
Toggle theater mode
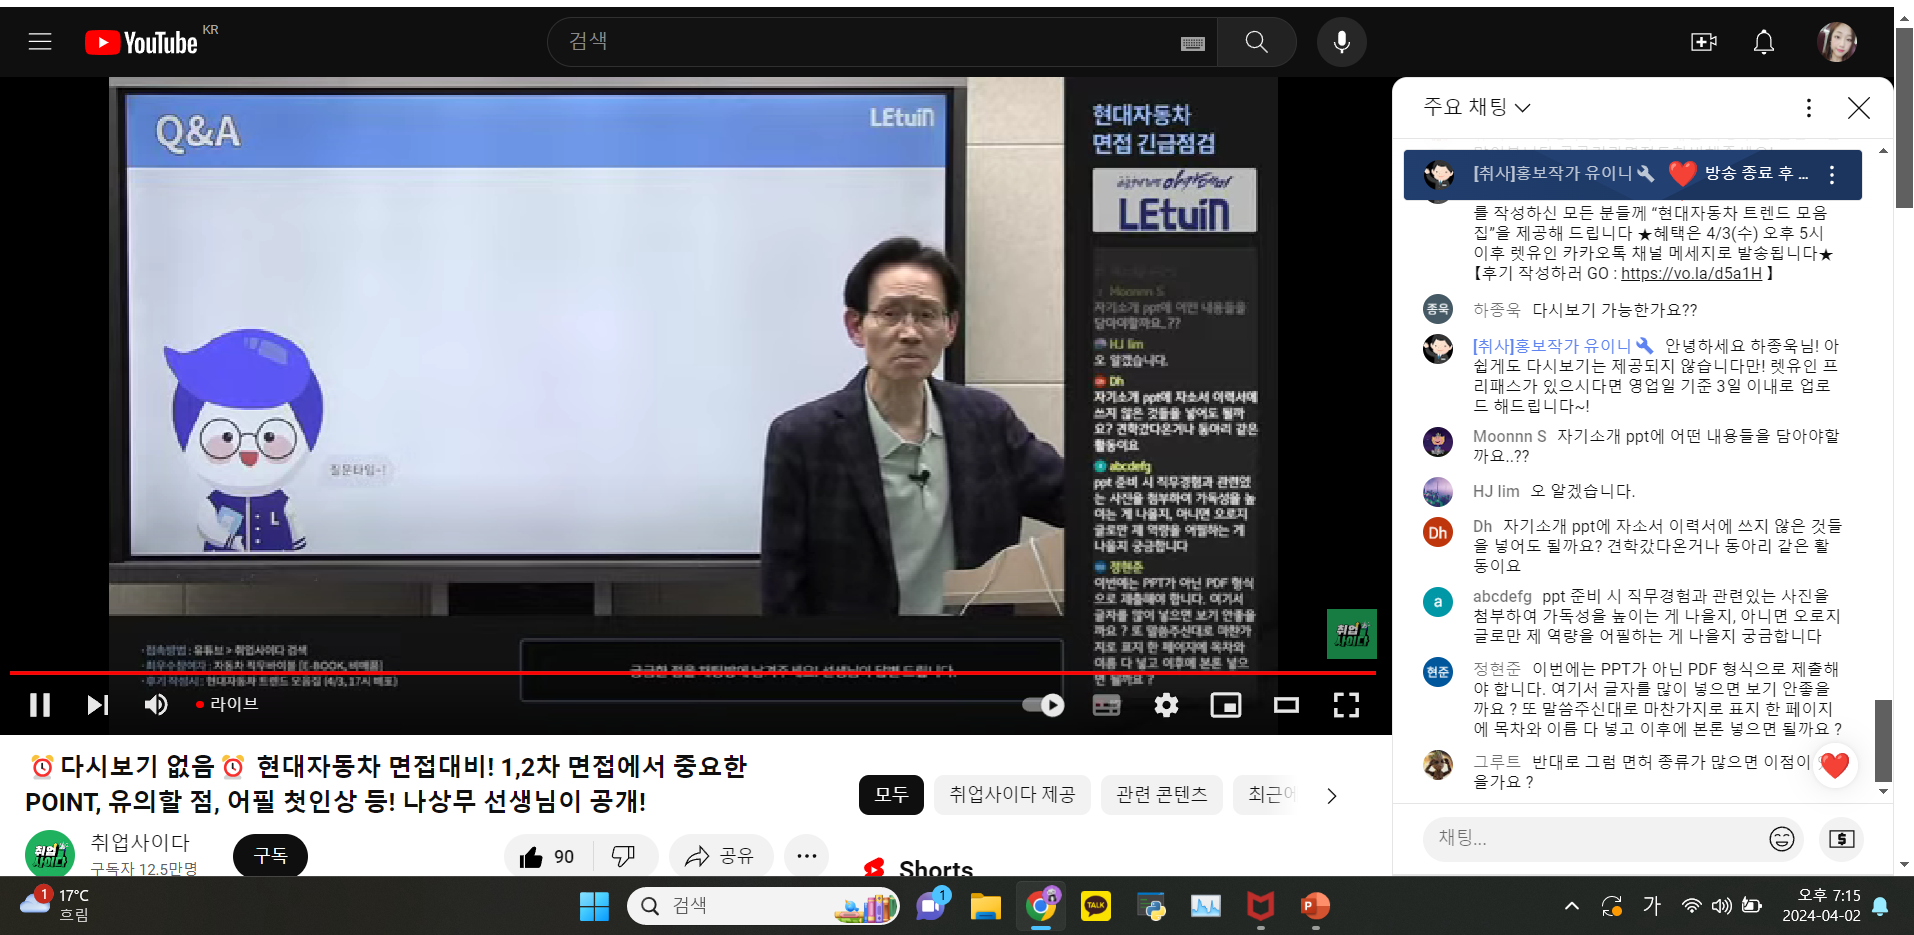click(1286, 705)
